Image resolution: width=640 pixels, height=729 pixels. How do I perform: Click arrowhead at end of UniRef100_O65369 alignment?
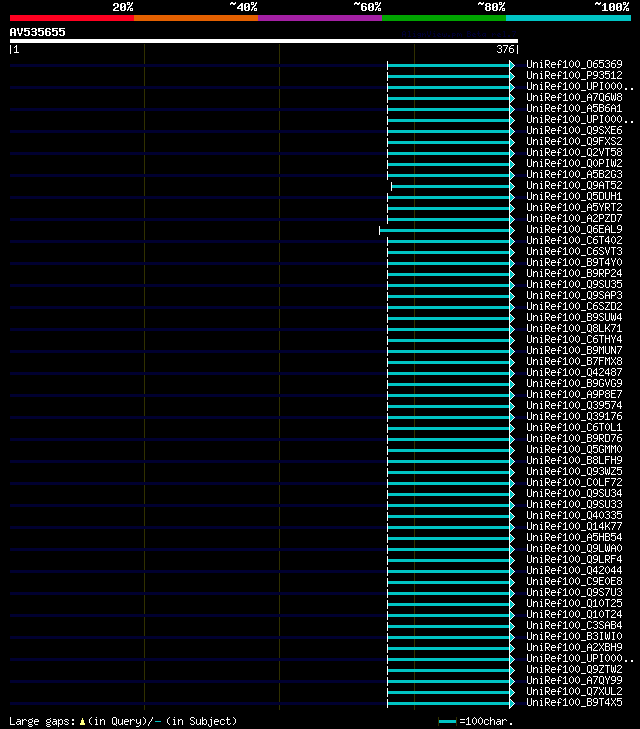pyautogui.click(x=512, y=65)
